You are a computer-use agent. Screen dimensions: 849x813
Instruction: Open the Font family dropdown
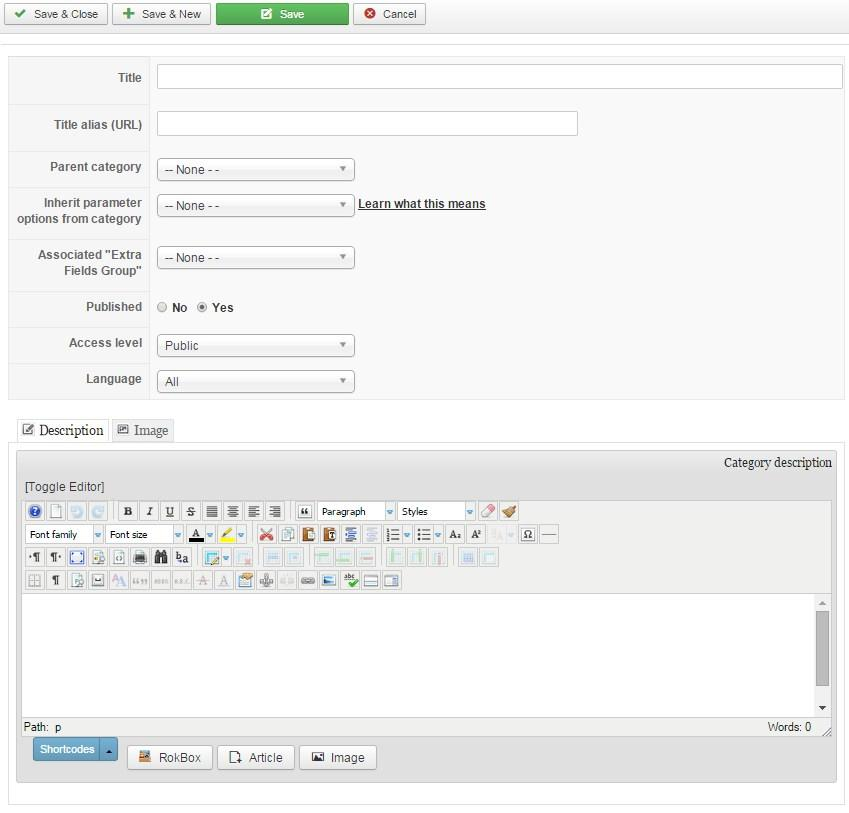click(x=64, y=535)
